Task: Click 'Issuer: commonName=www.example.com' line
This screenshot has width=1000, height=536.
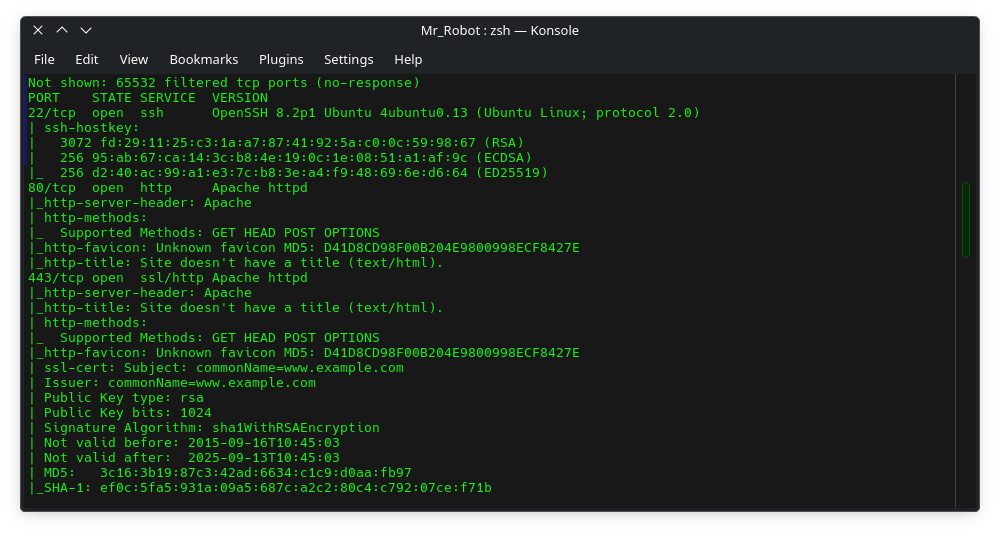Action: 172,383
